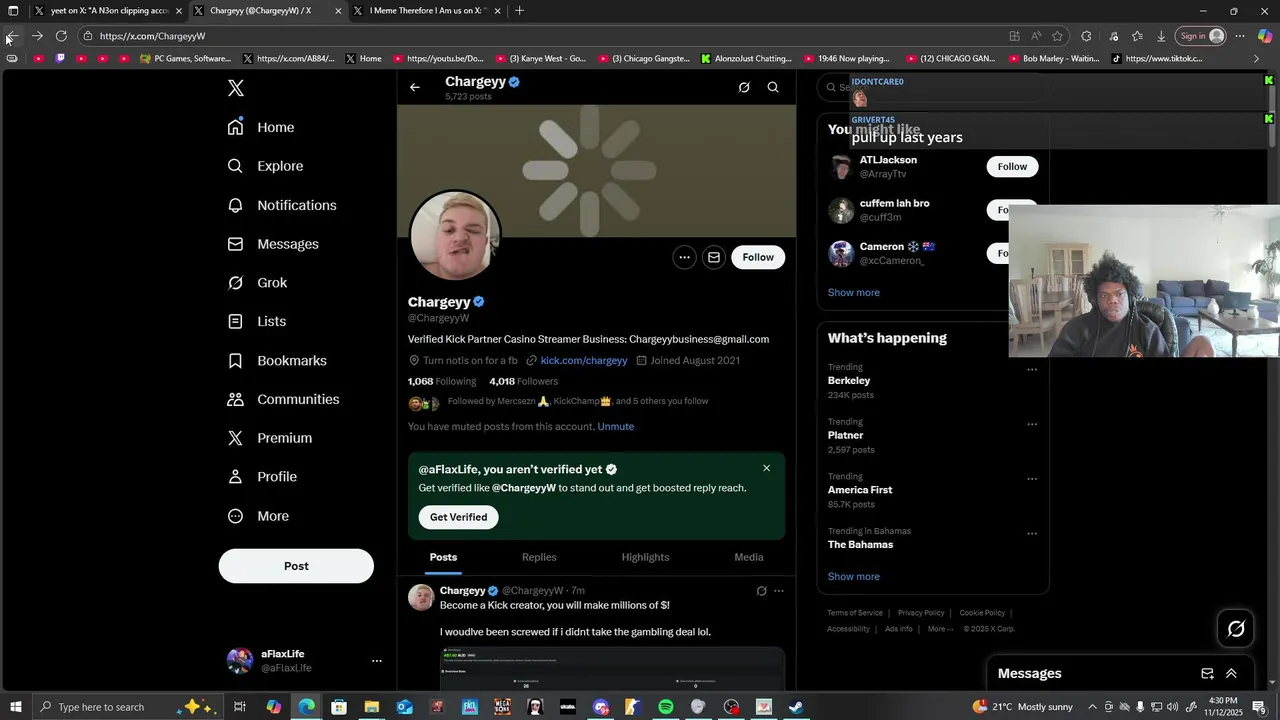Open options for Platner trend

tap(1032, 424)
